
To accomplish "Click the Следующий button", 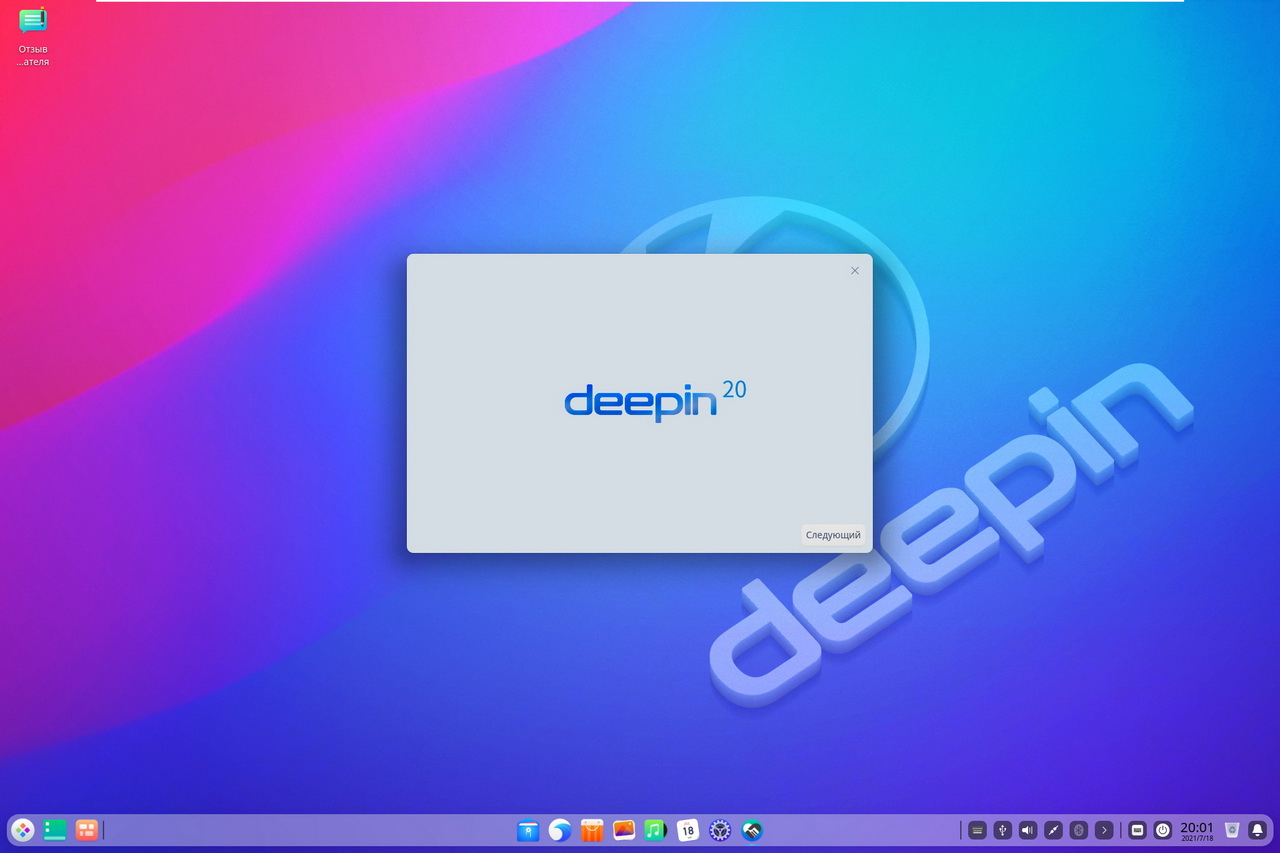I will 833,535.
